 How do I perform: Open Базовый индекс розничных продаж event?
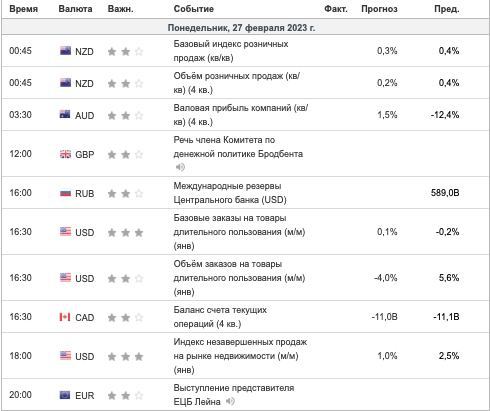click(x=231, y=51)
